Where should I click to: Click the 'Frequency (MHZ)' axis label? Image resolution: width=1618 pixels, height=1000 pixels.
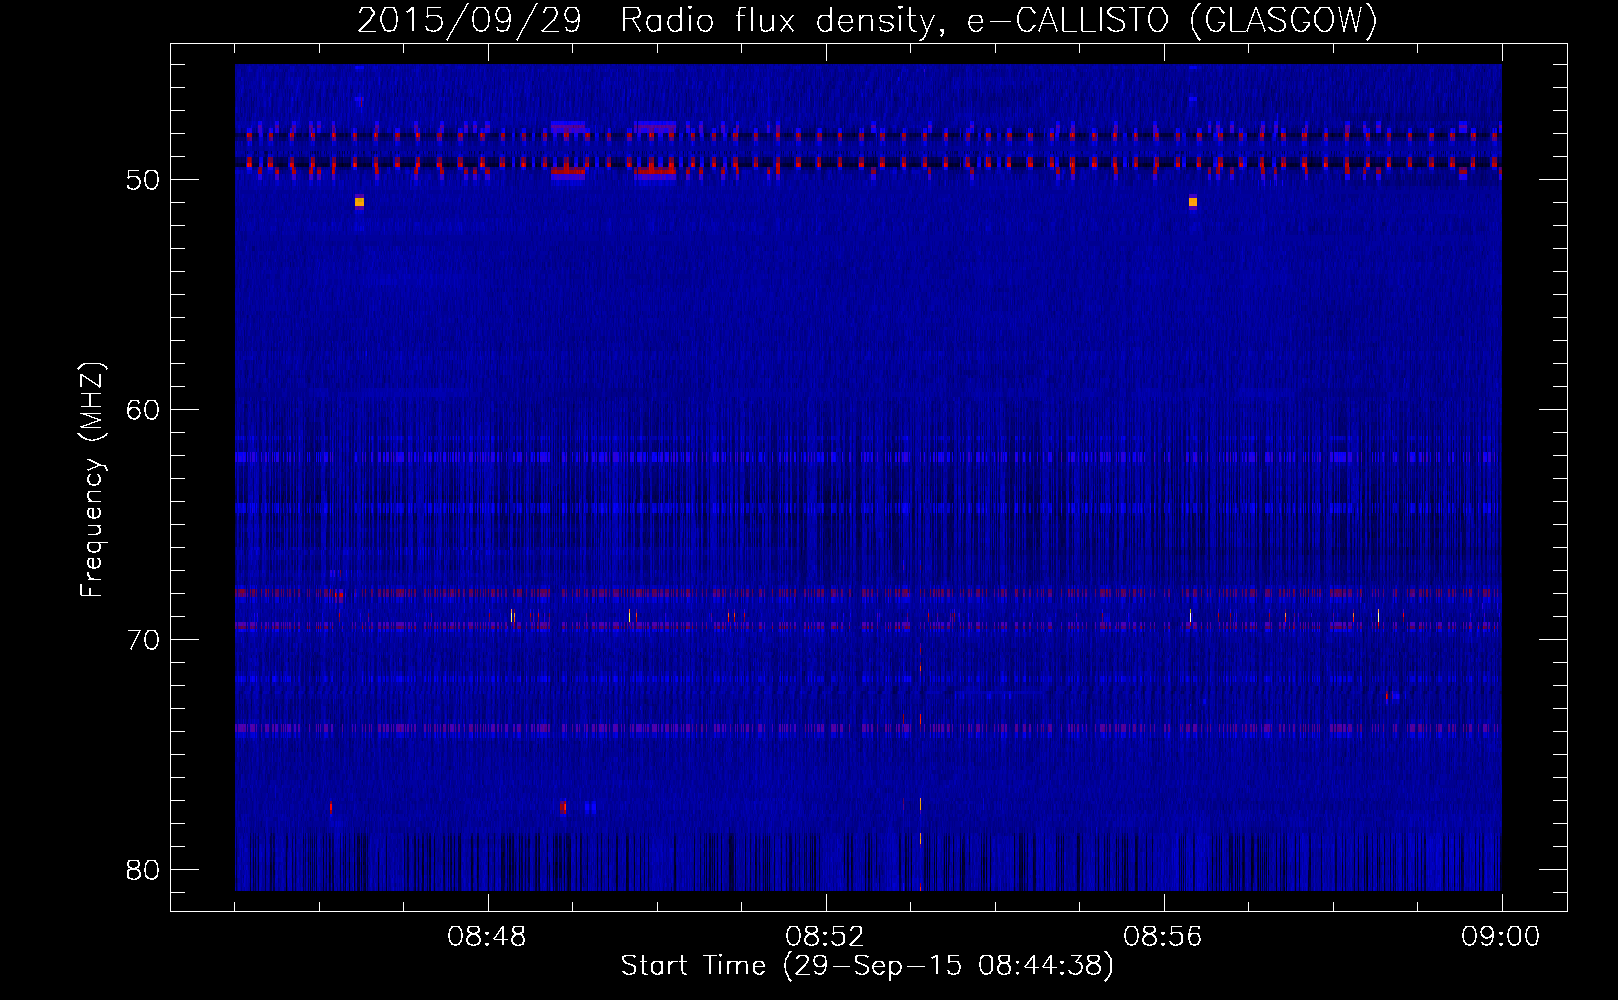coord(92,480)
